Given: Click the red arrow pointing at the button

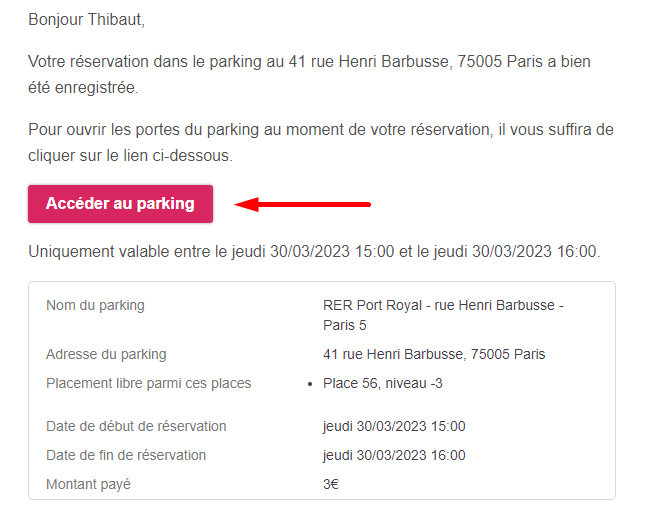Looking at the screenshot, I should click(302, 204).
